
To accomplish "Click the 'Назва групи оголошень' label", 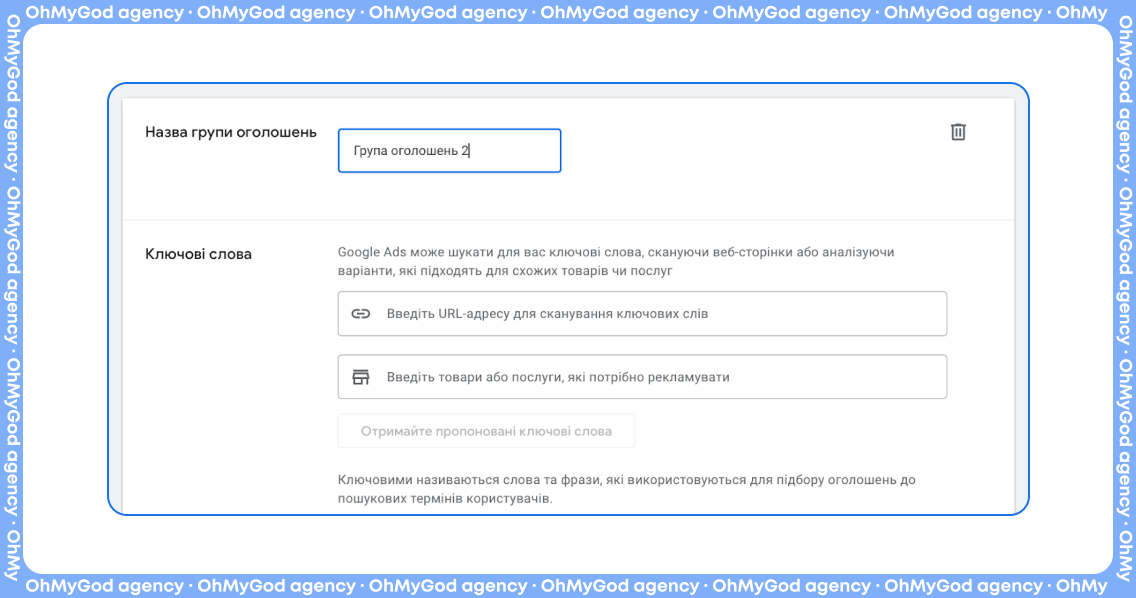I will pos(231,132).
